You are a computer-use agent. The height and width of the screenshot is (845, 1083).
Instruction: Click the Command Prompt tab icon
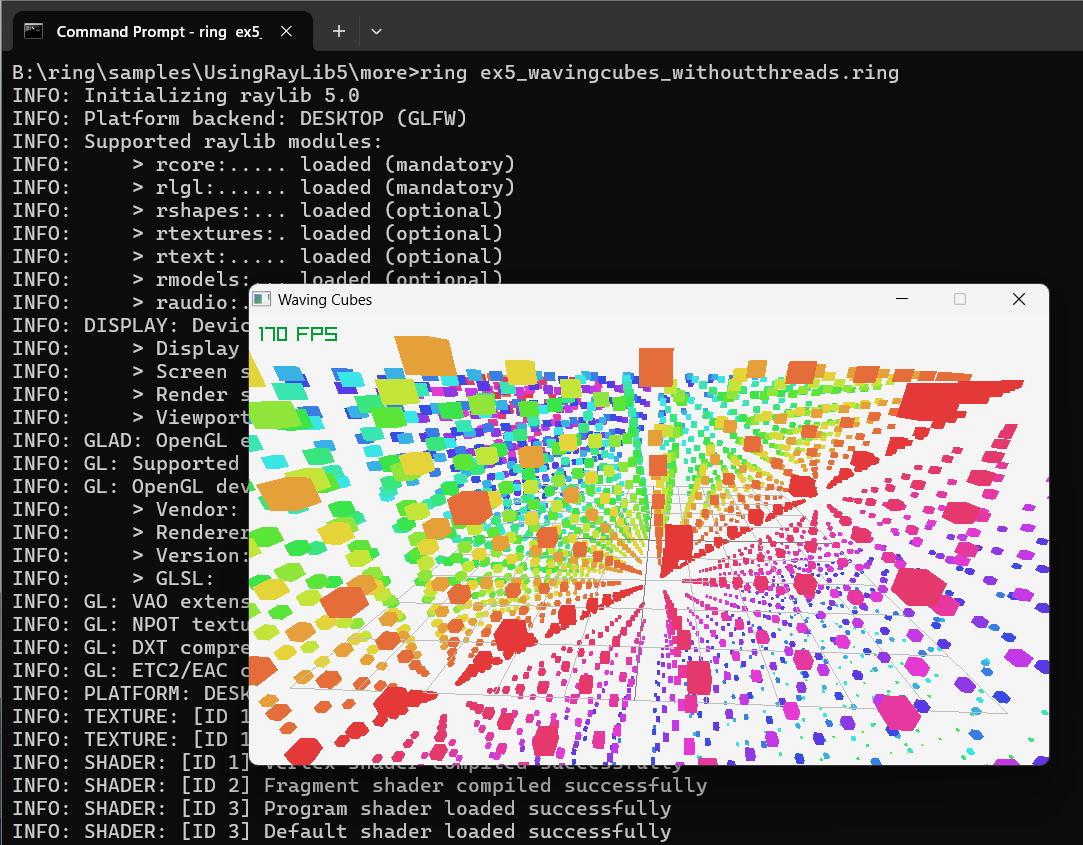pyautogui.click(x=34, y=31)
